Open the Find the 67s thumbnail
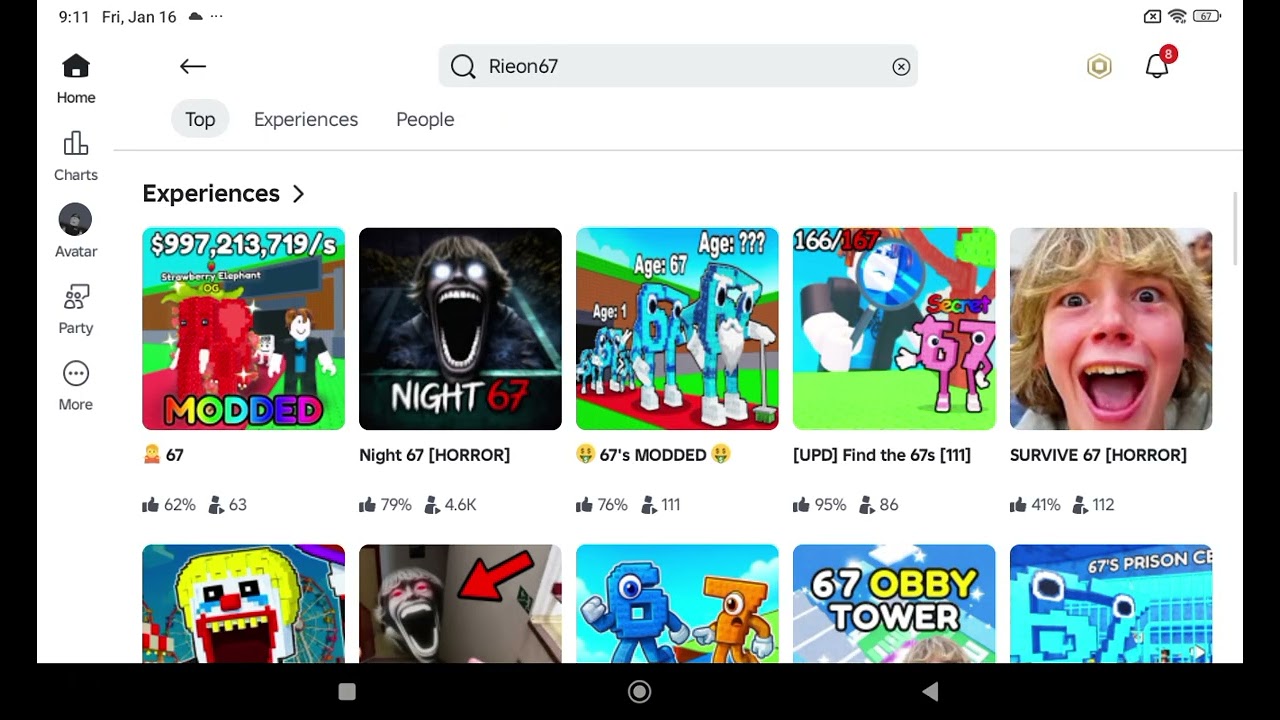The width and height of the screenshot is (1280, 720). click(894, 329)
